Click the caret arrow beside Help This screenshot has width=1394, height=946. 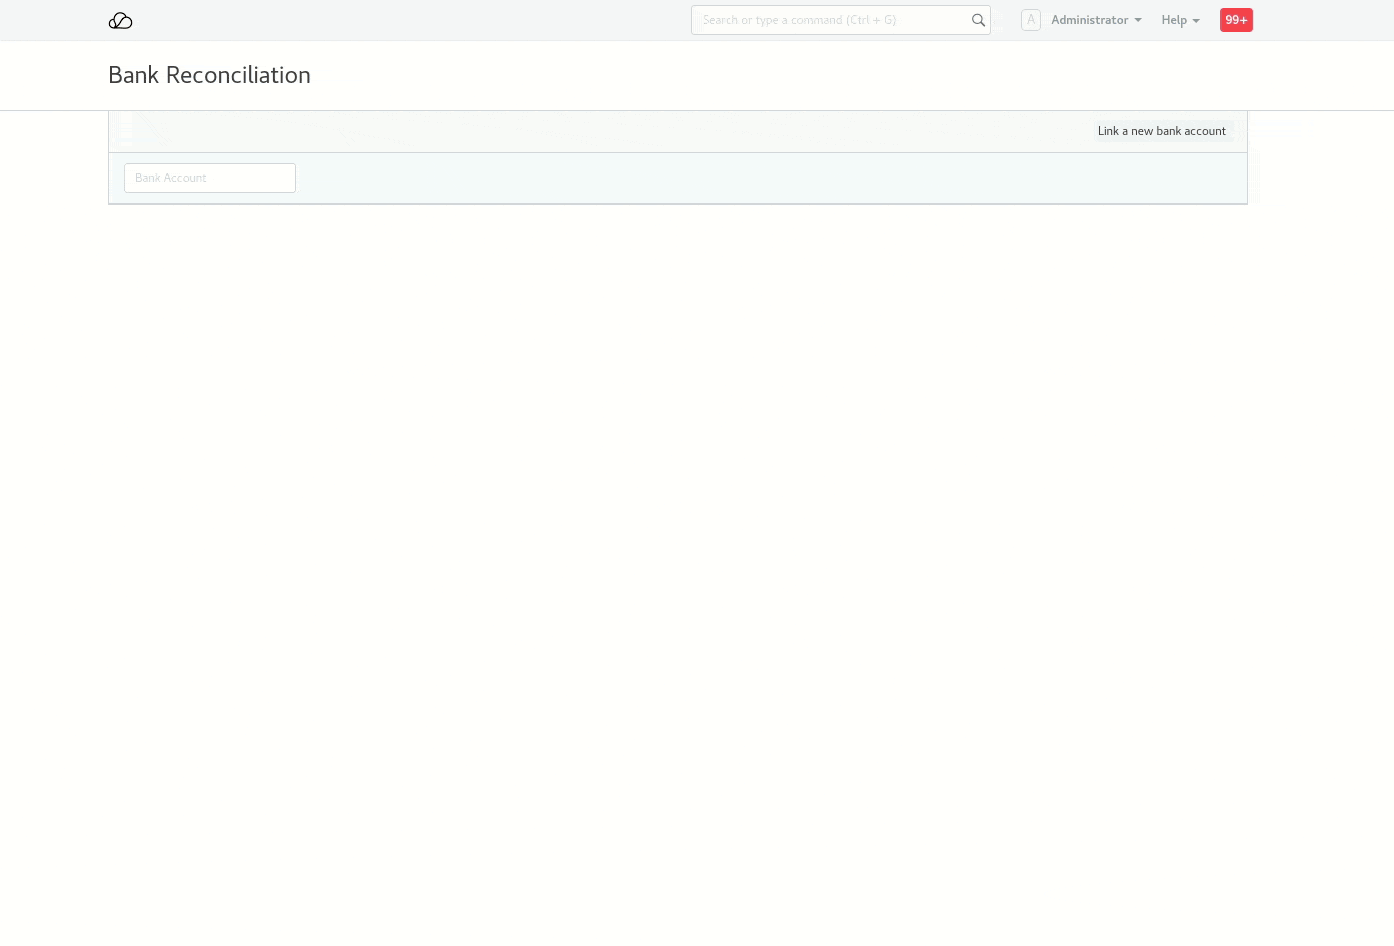[1196, 21]
